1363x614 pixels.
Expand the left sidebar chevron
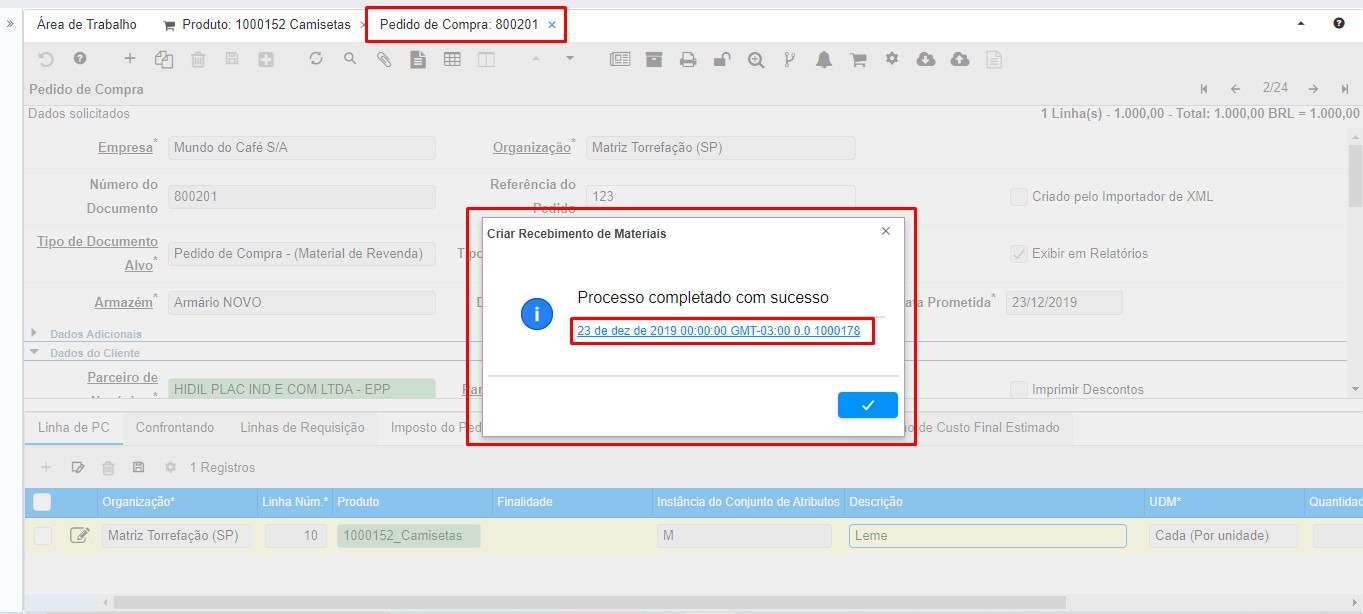point(10,24)
